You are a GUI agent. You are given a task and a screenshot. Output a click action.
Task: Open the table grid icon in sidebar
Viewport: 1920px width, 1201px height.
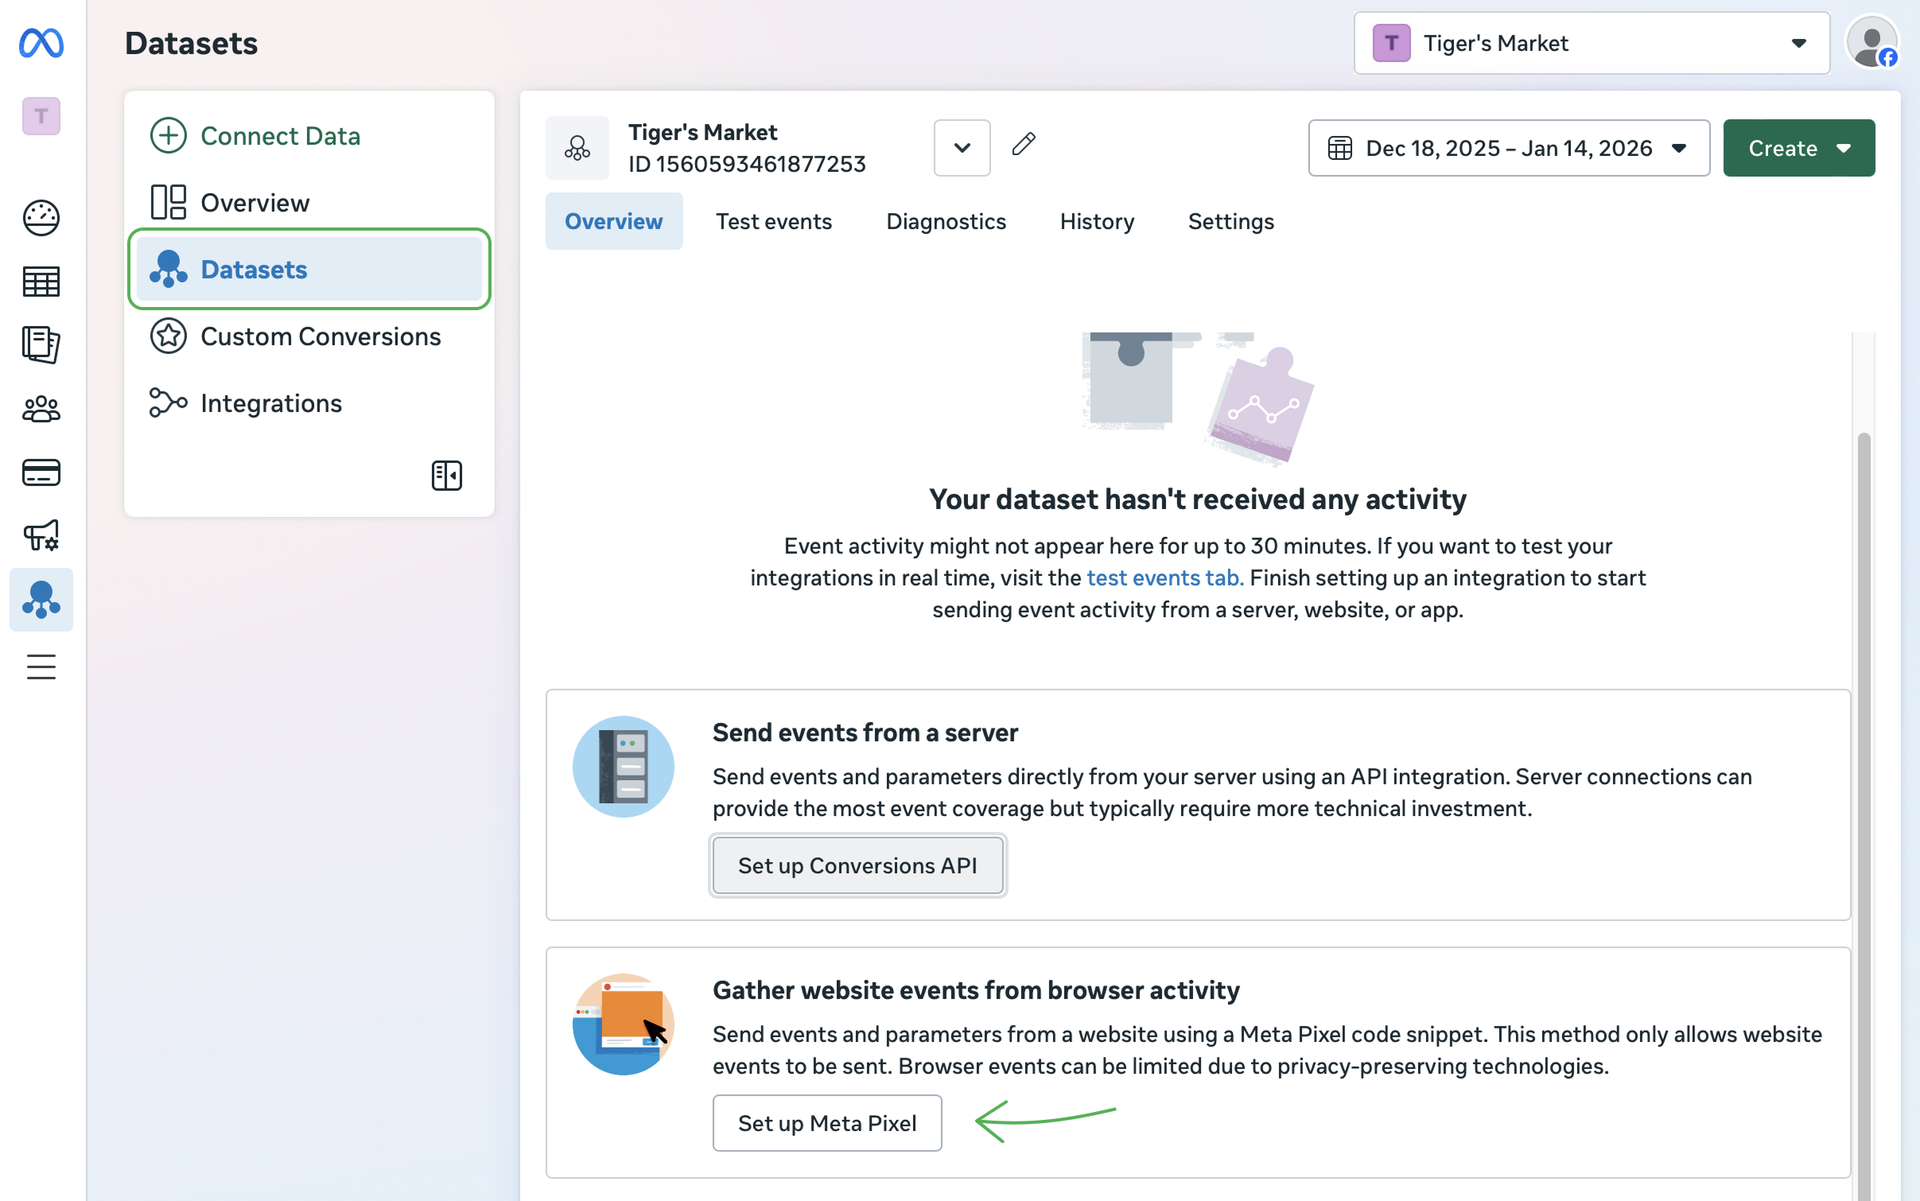(x=41, y=282)
